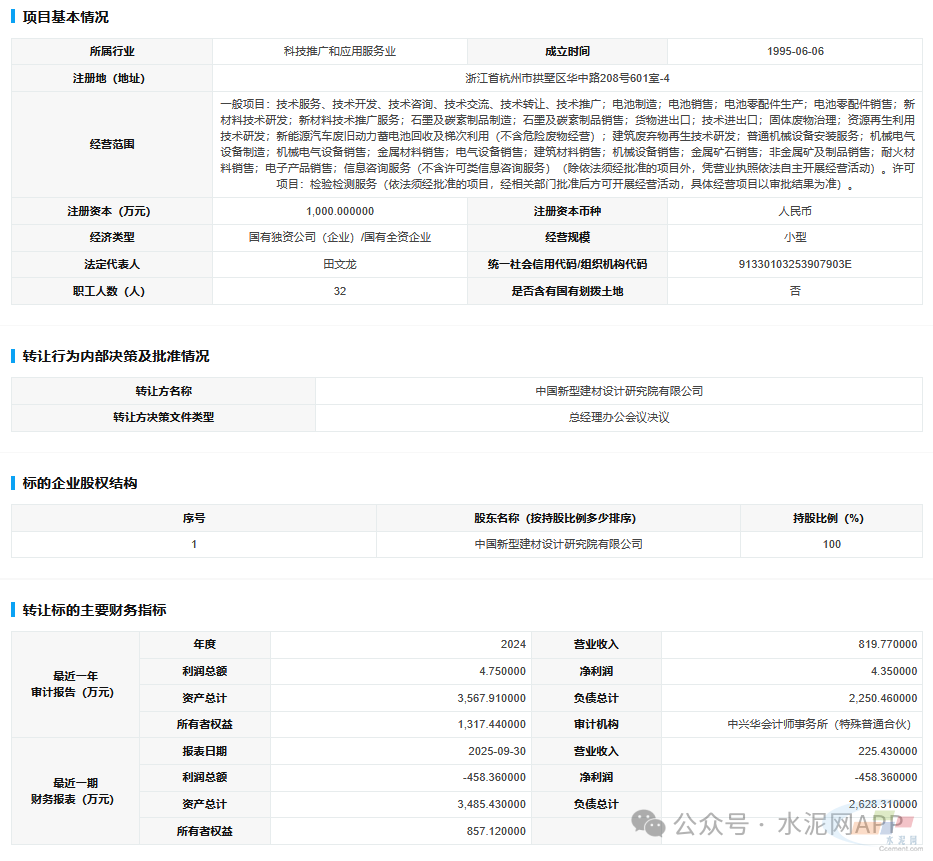Click the report date 2025-09-30
The height and width of the screenshot is (861, 933).
tap(495, 751)
